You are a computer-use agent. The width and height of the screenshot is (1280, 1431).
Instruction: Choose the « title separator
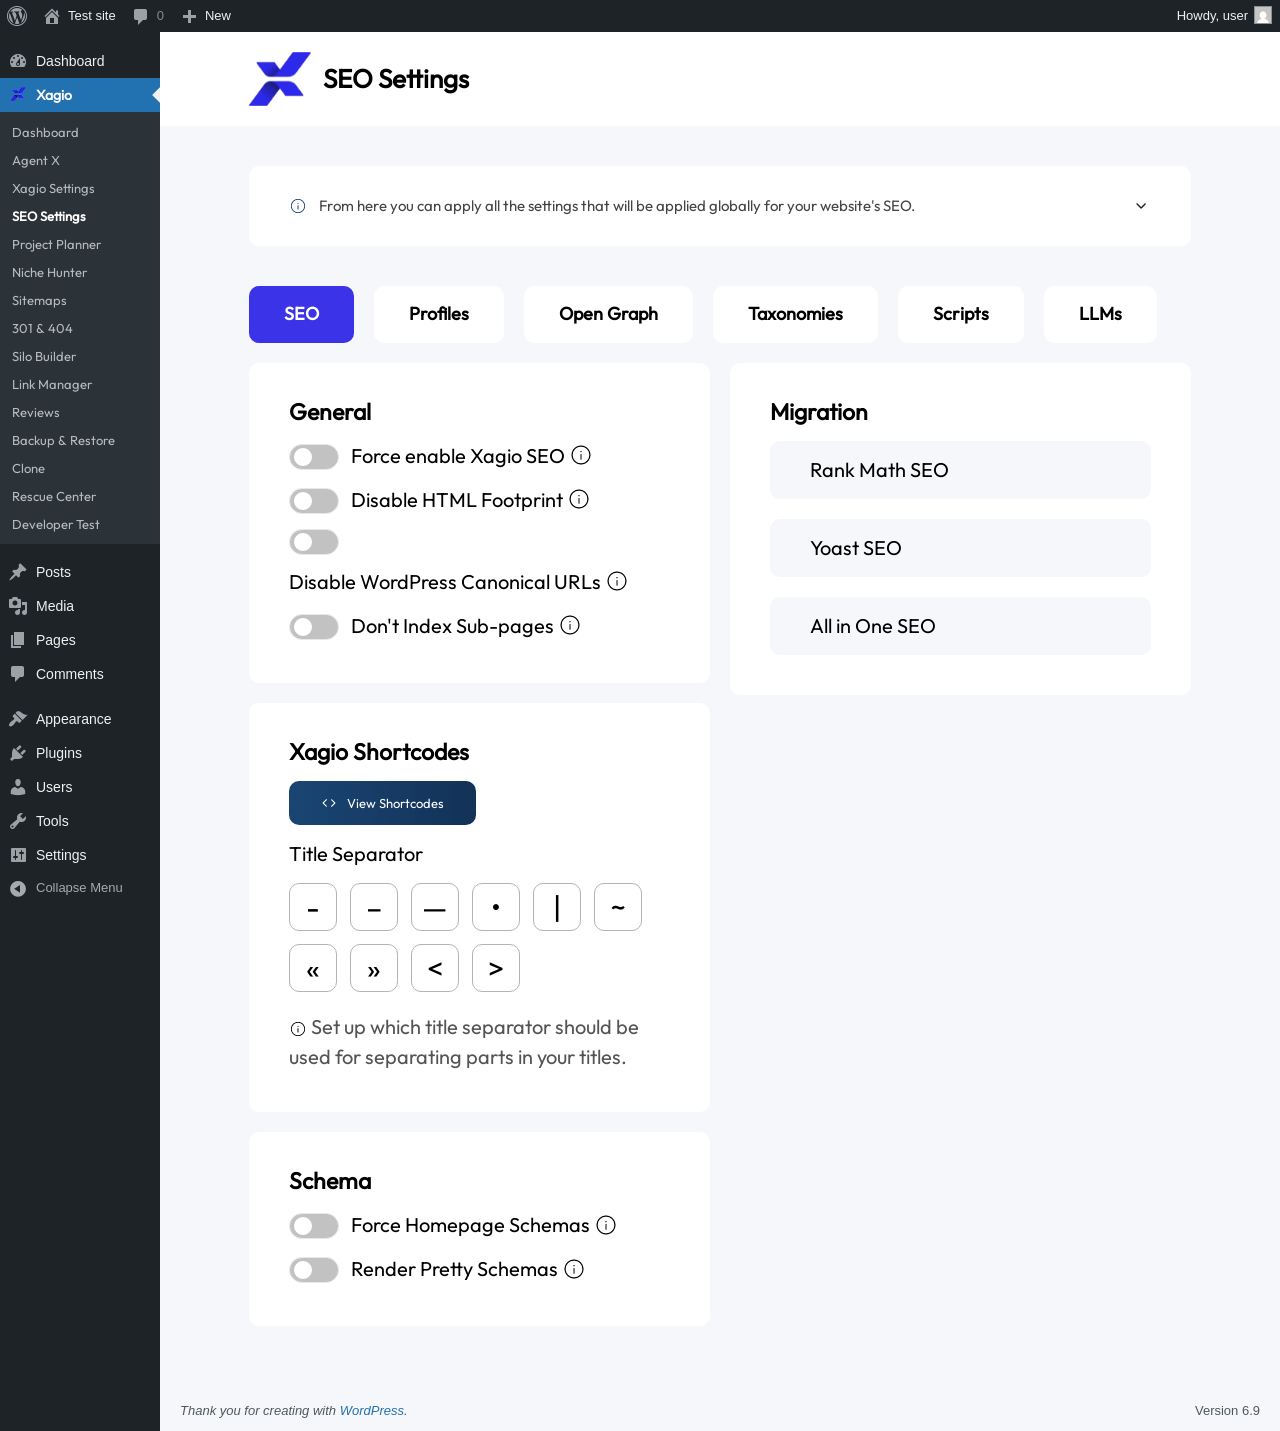pos(313,968)
